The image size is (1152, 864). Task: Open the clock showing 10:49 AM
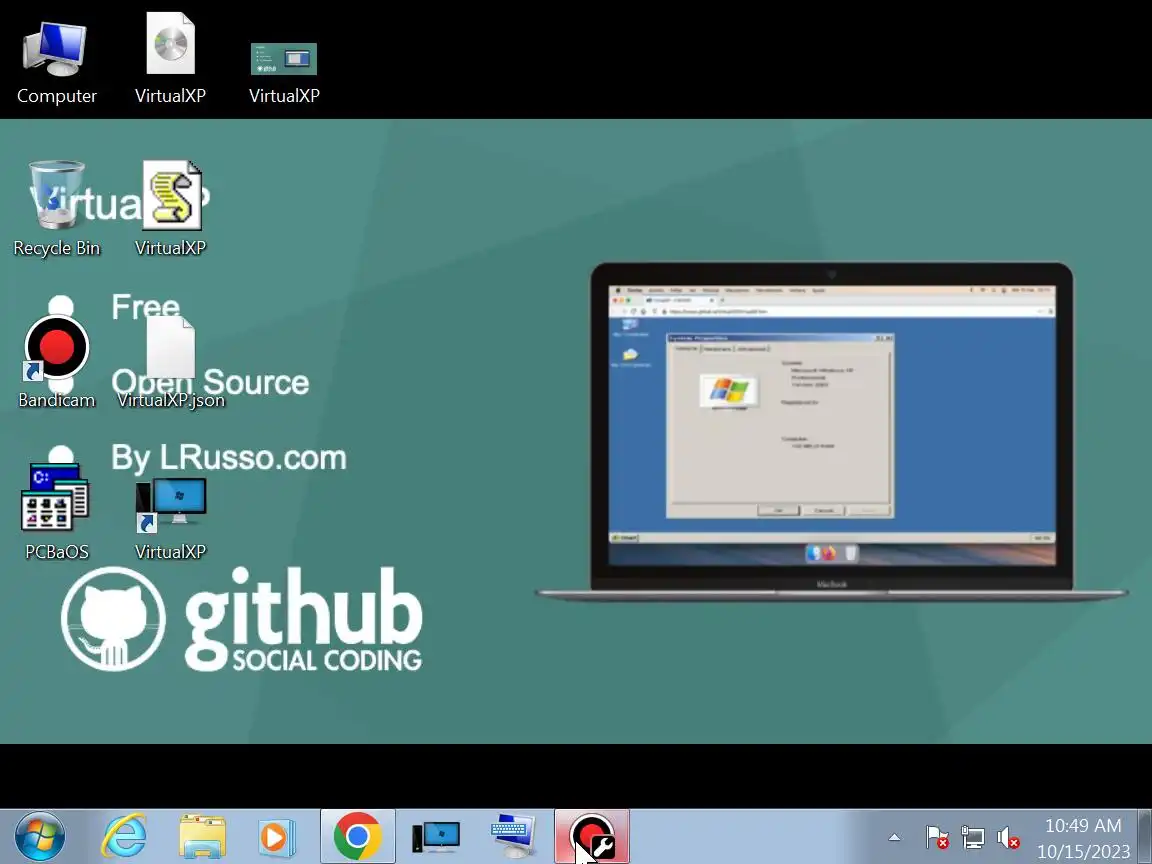pyautogui.click(x=1083, y=838)
